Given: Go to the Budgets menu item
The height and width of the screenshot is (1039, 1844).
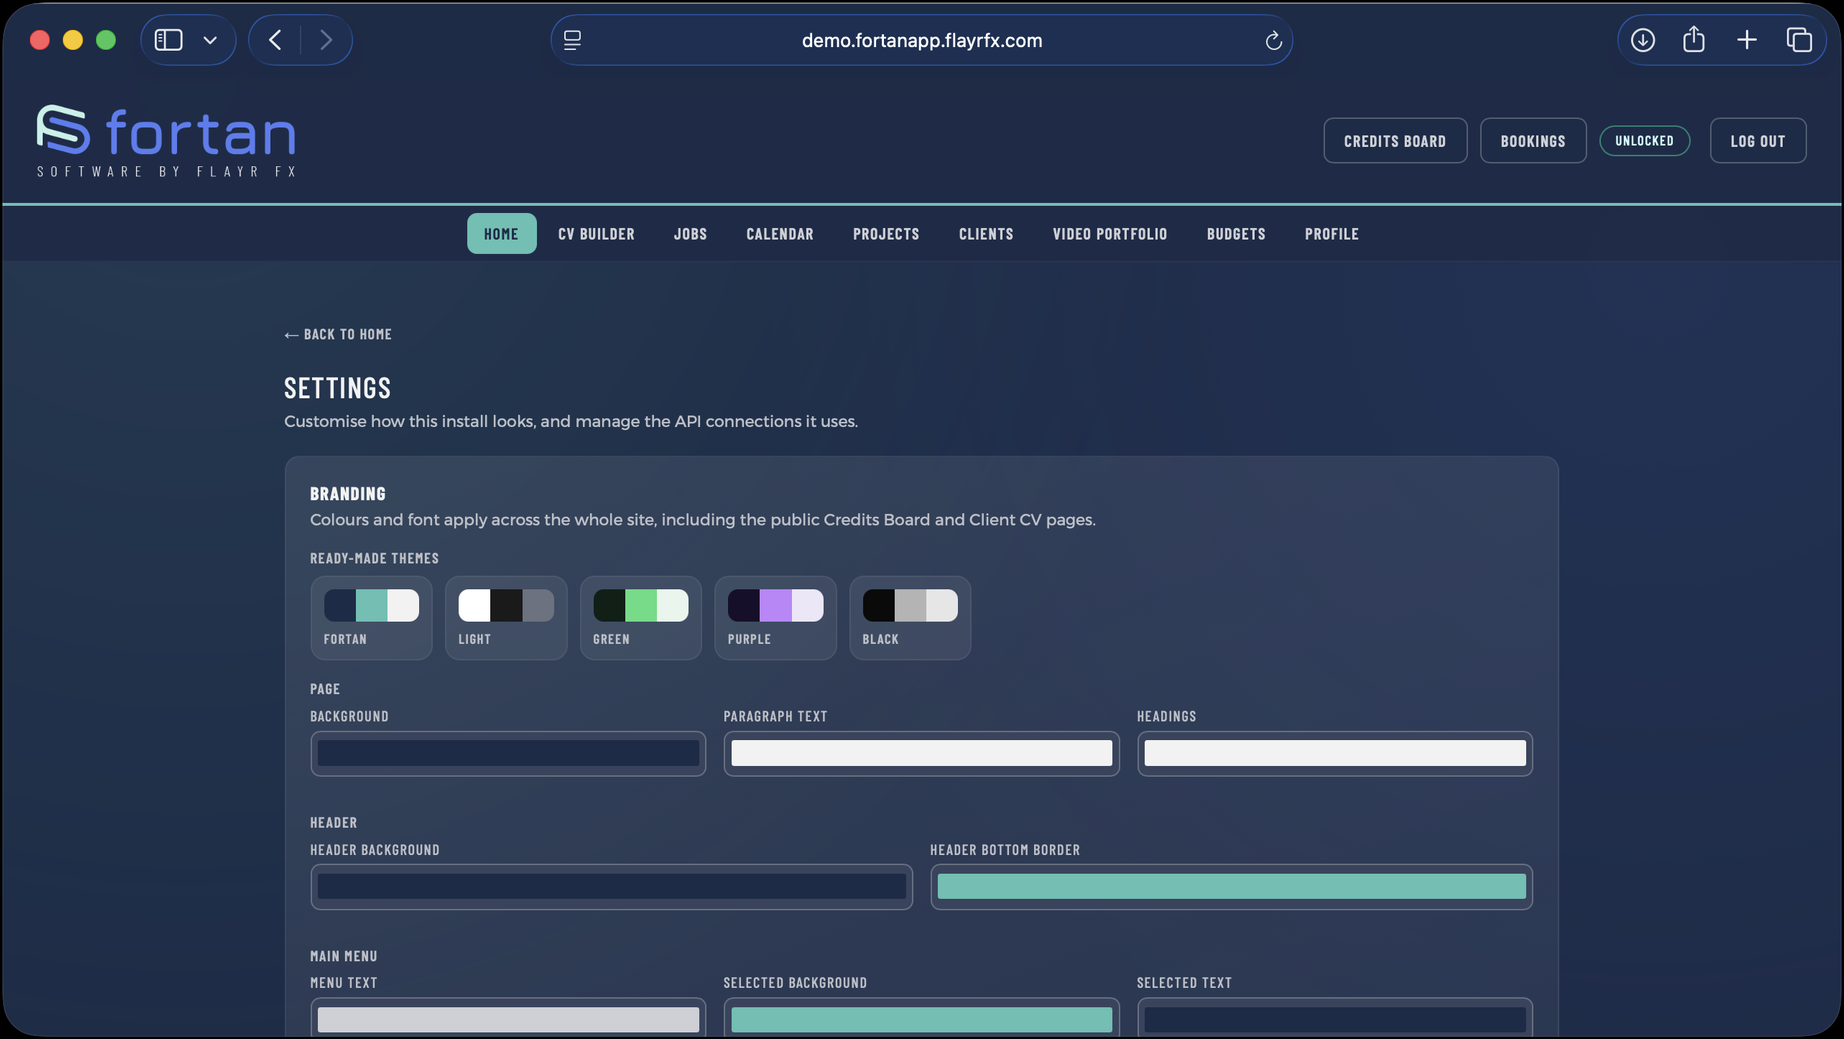Looking at the screenshot, I should (x=1236, y=234).
